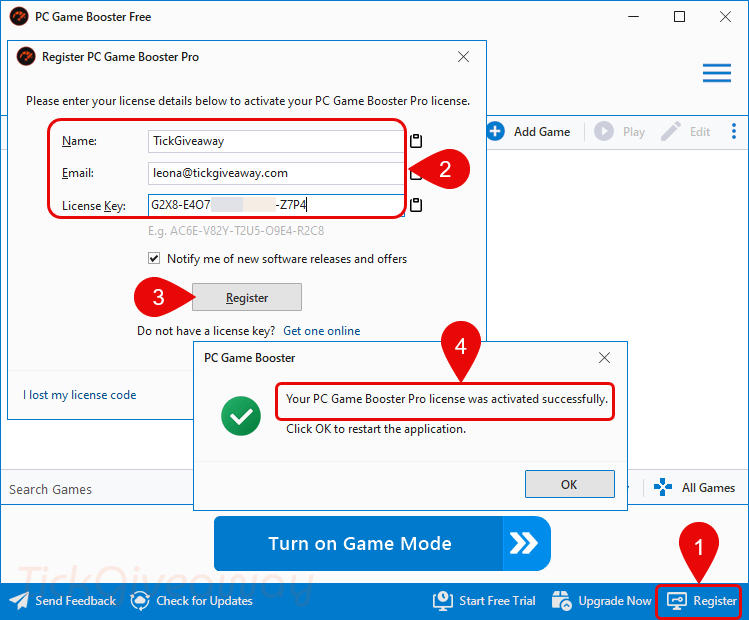Screen dimensions: 749x620
Task: Click the example license key text
Action: coord(236,231)
